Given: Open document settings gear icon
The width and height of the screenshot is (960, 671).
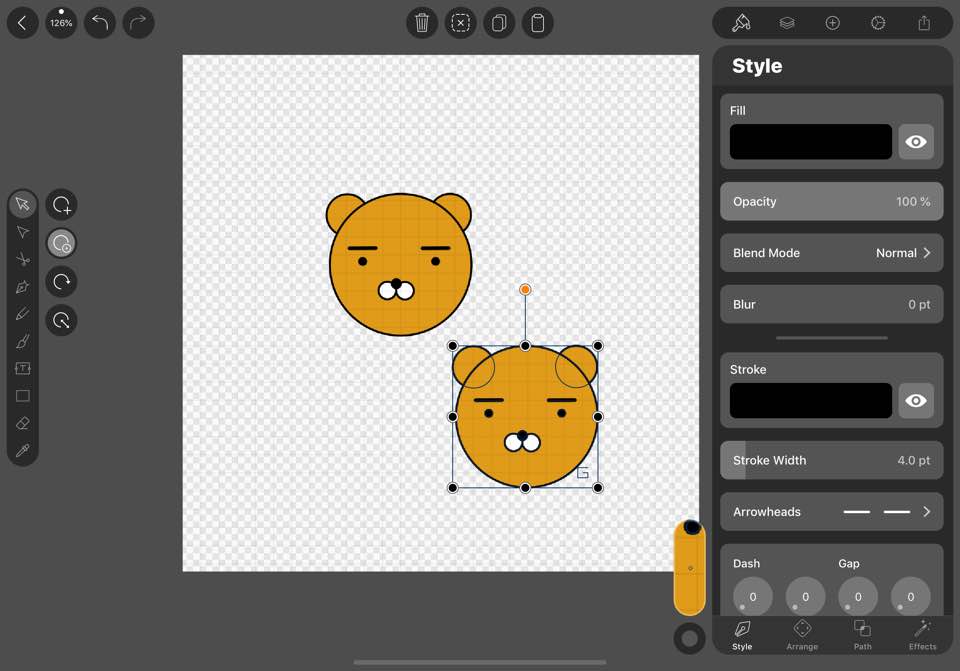Looking at the screenshot, I should click(878, 23).
